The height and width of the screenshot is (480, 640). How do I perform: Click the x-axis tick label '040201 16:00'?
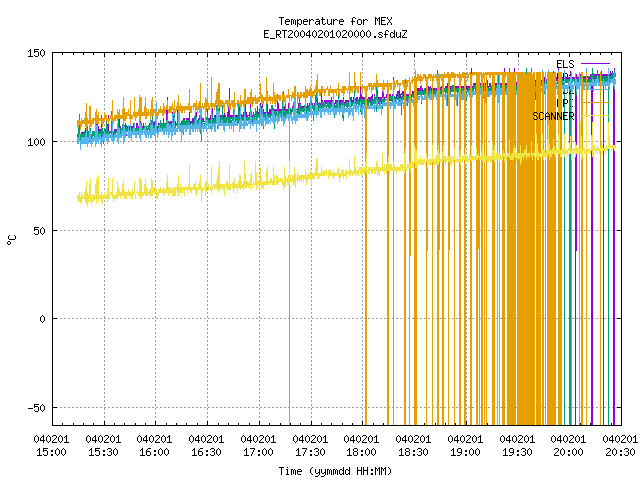point(154,446)
